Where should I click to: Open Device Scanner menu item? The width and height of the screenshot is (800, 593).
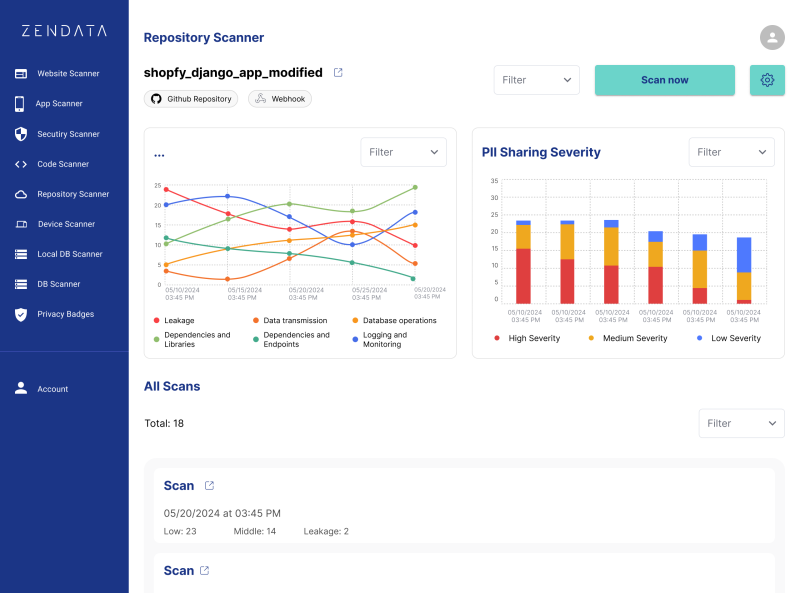(66, 224)
